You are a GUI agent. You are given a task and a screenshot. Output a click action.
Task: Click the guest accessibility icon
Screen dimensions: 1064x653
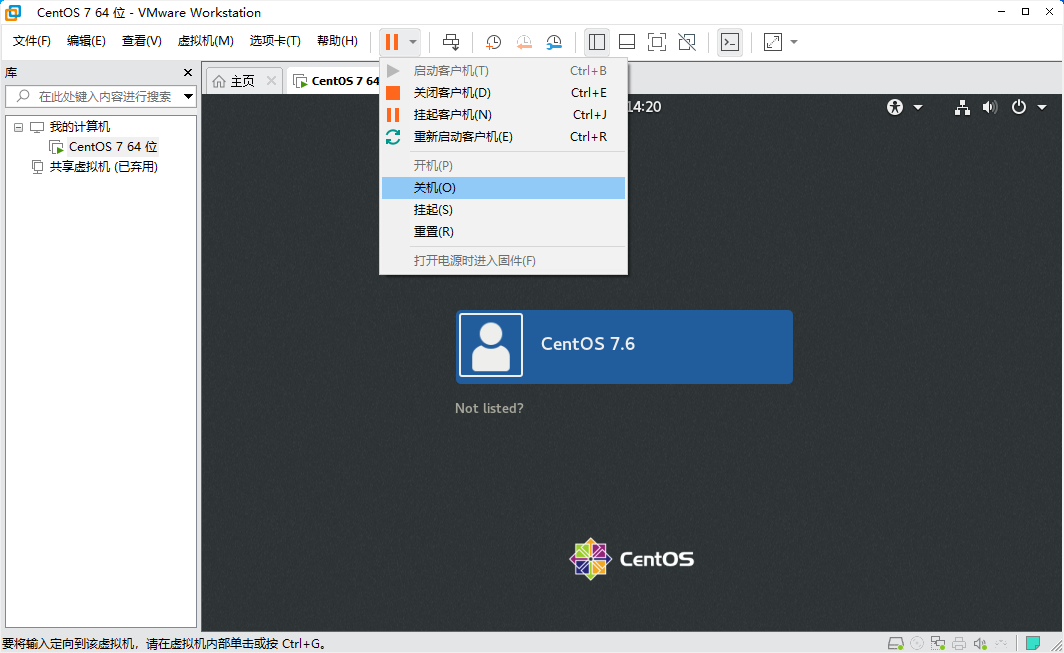pos(893,106)
